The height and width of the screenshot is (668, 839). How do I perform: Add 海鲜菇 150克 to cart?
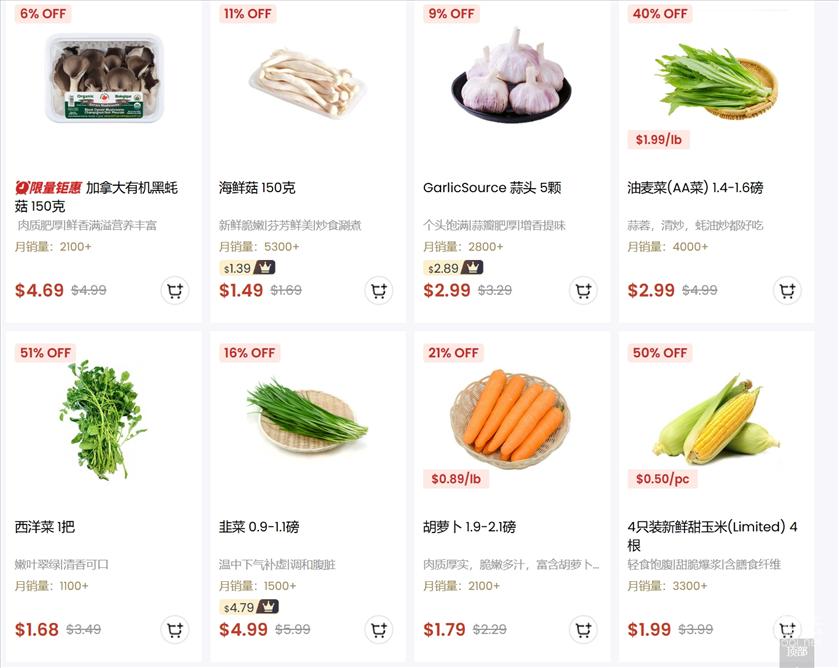pyautogui.click(x=379, y=291)
